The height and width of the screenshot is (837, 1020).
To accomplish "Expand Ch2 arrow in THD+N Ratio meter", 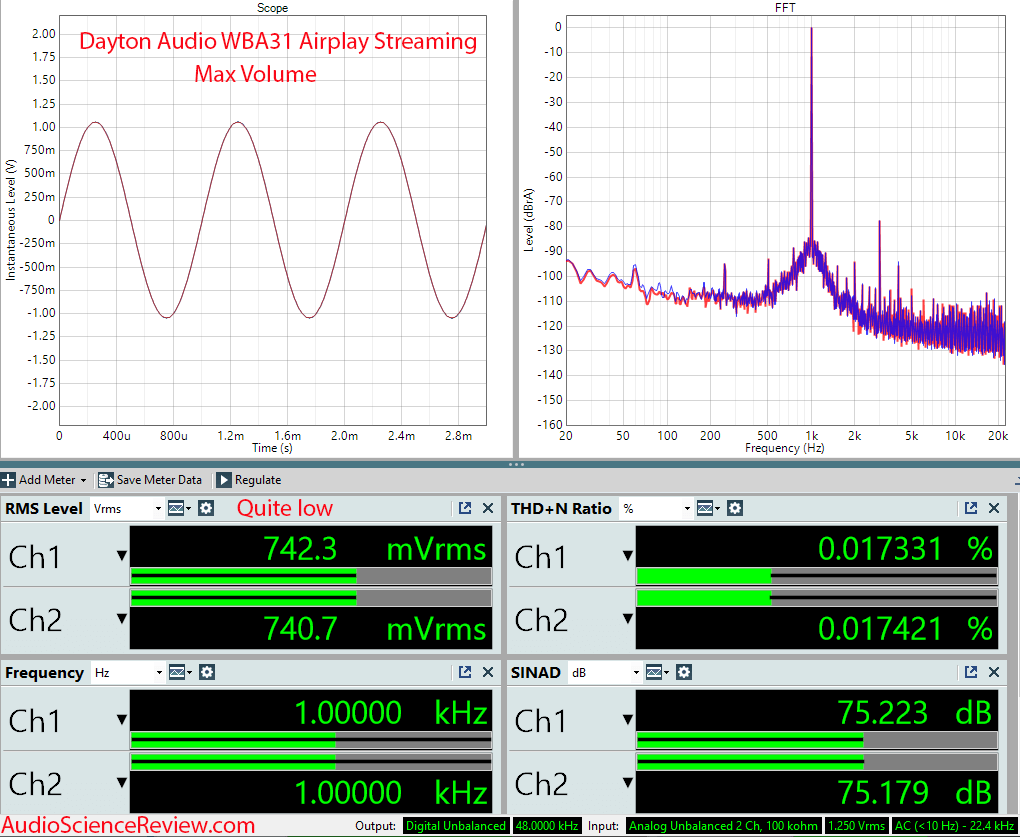I will (x=628, y=618).
